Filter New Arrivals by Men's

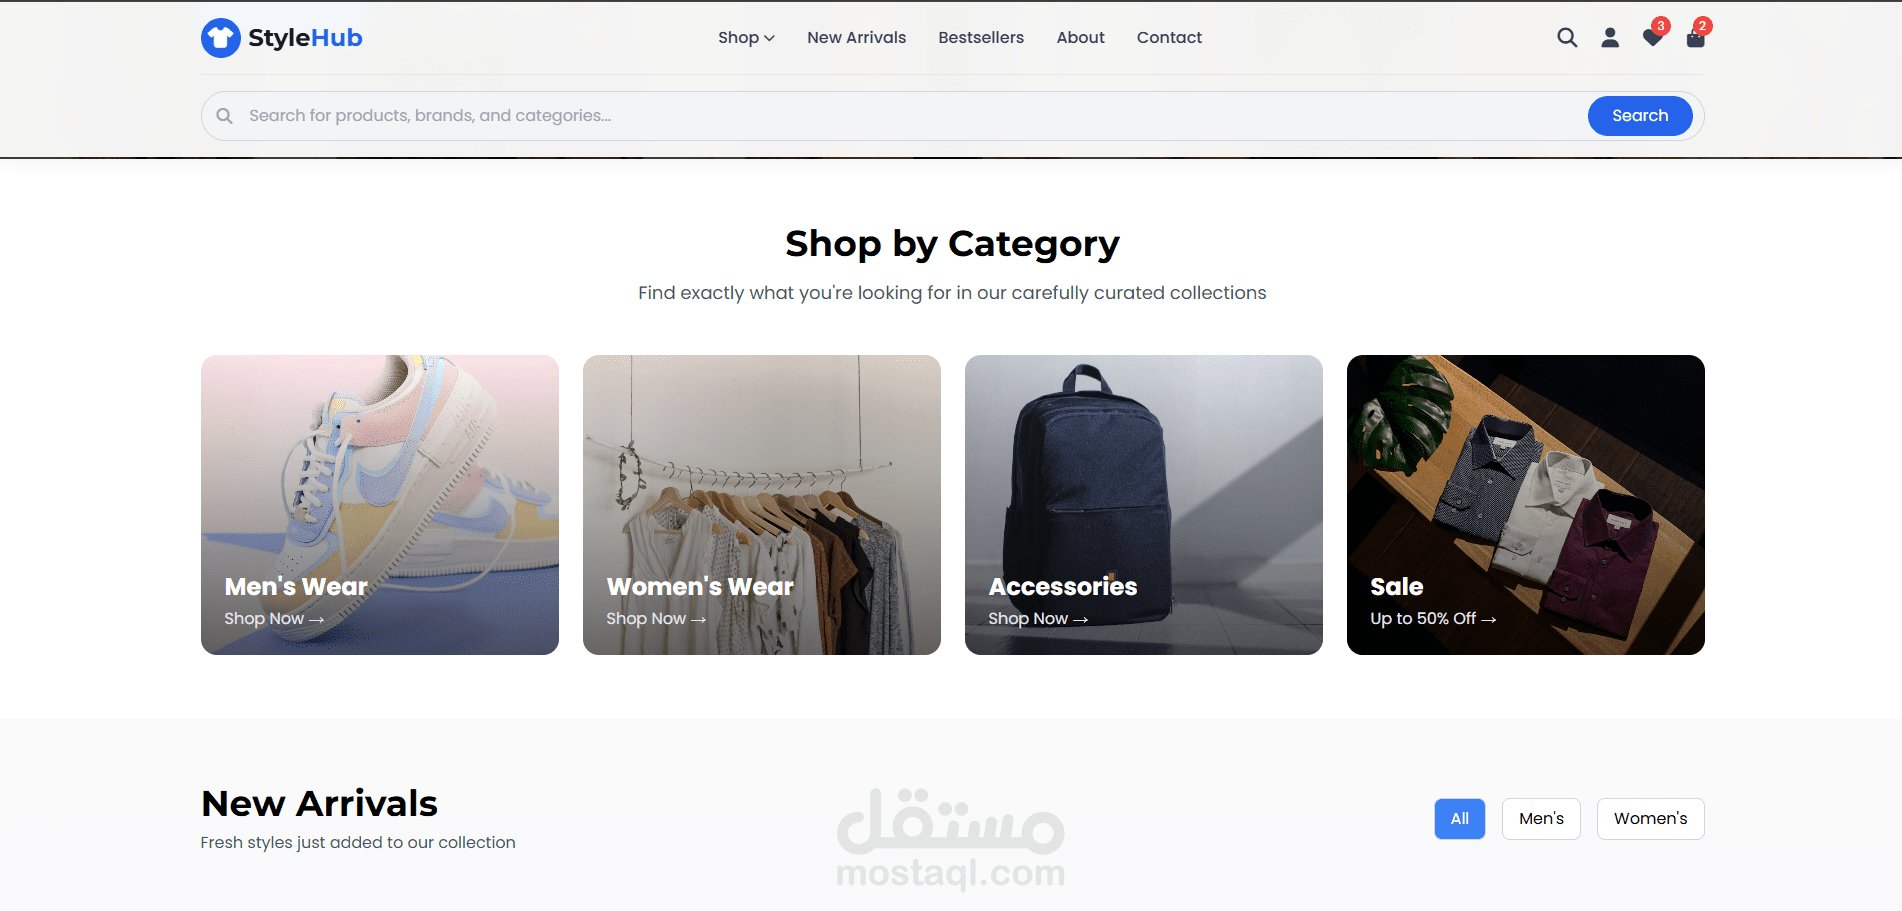[x=1541, y=819]
